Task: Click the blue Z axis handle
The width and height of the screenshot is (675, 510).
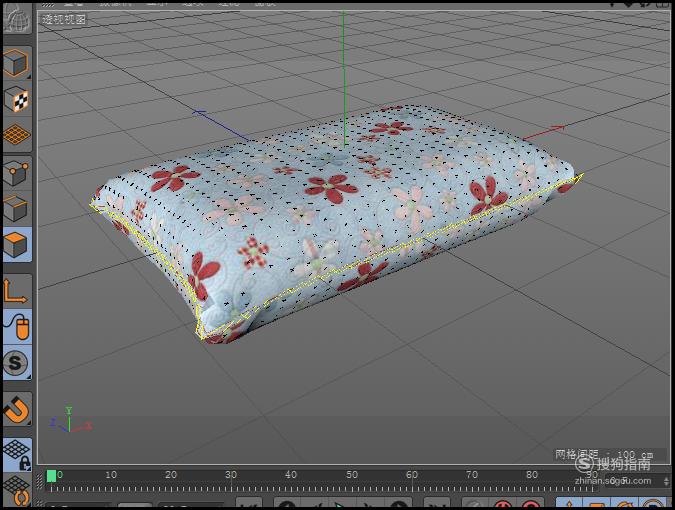Action: click(x=199, y=112)
